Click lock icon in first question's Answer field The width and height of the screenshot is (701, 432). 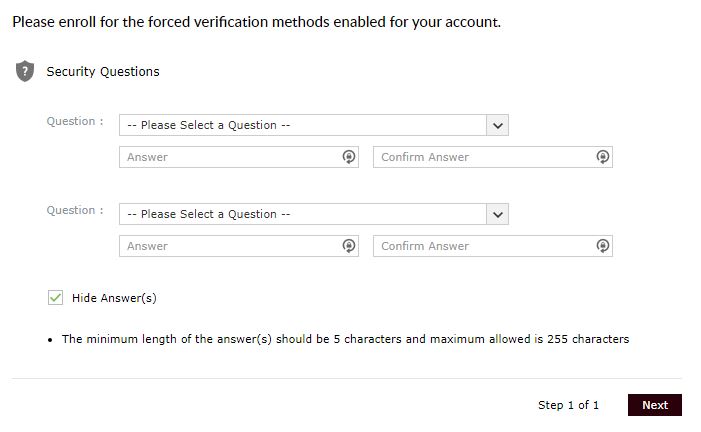[349, 157]
